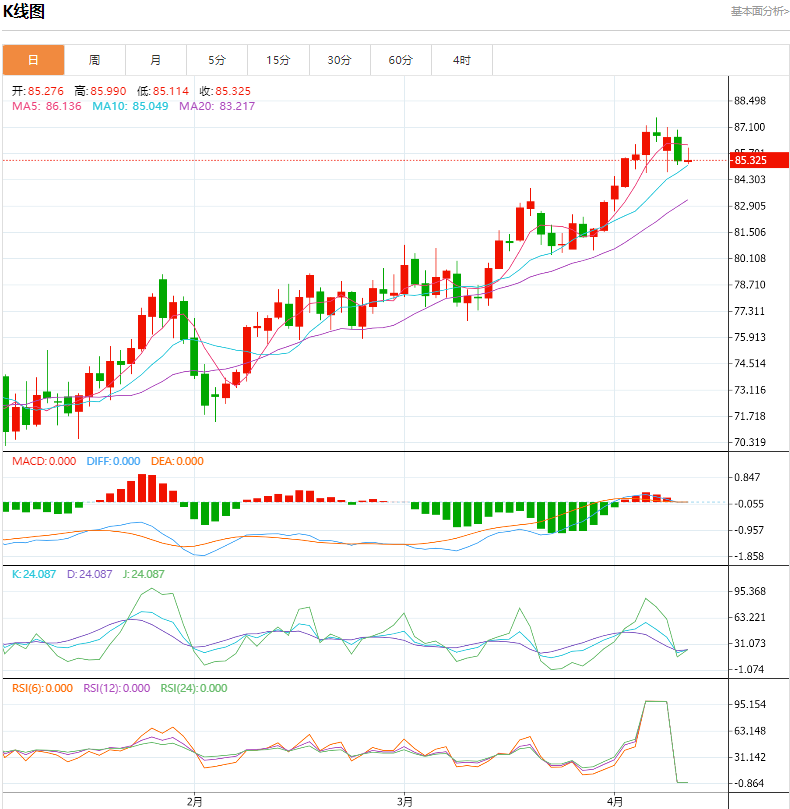Click the MACD: 0.000 indicator label
The image size is (790, 809).
[x=44, y=461]
